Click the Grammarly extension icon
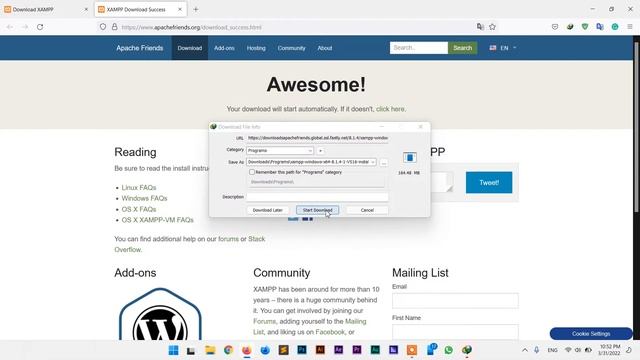 [x=615, y=27]
